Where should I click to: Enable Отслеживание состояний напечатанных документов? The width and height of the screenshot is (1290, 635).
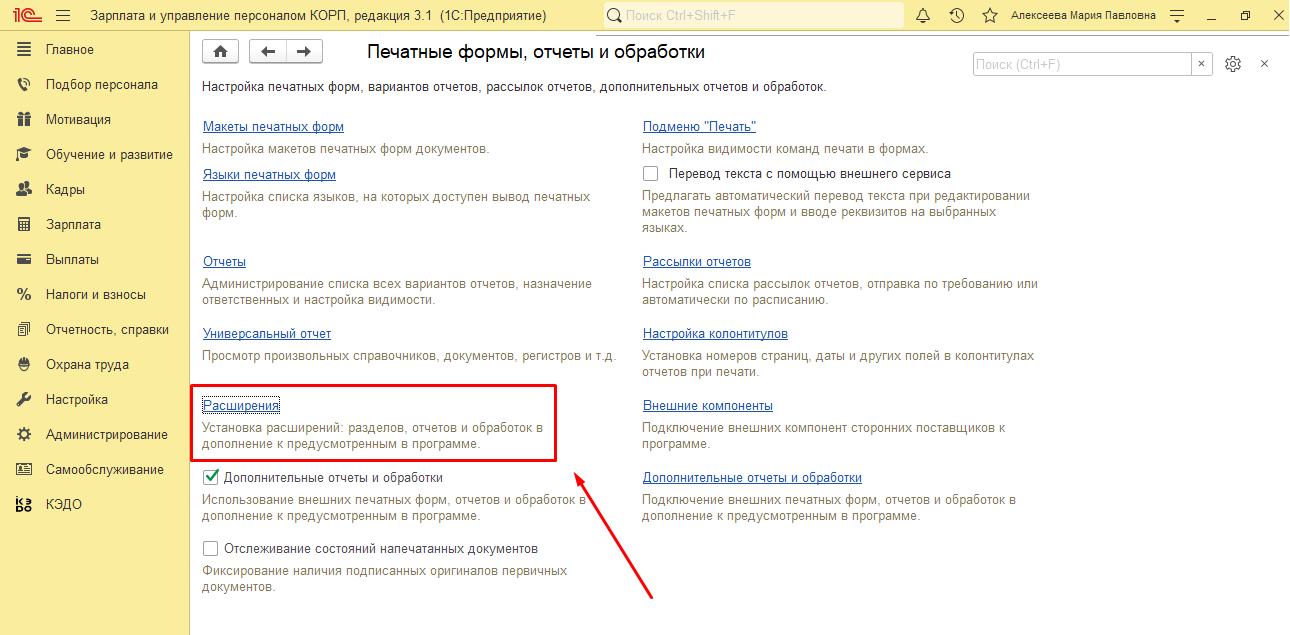pyautogui.click(x=211, y=549)
